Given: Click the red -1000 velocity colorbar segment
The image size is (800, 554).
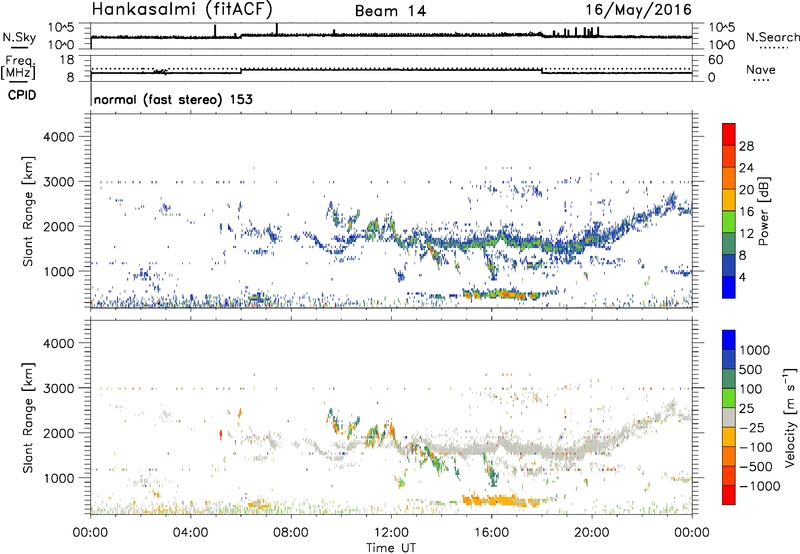Looking at the screenshot, I should tap(729, 495).
